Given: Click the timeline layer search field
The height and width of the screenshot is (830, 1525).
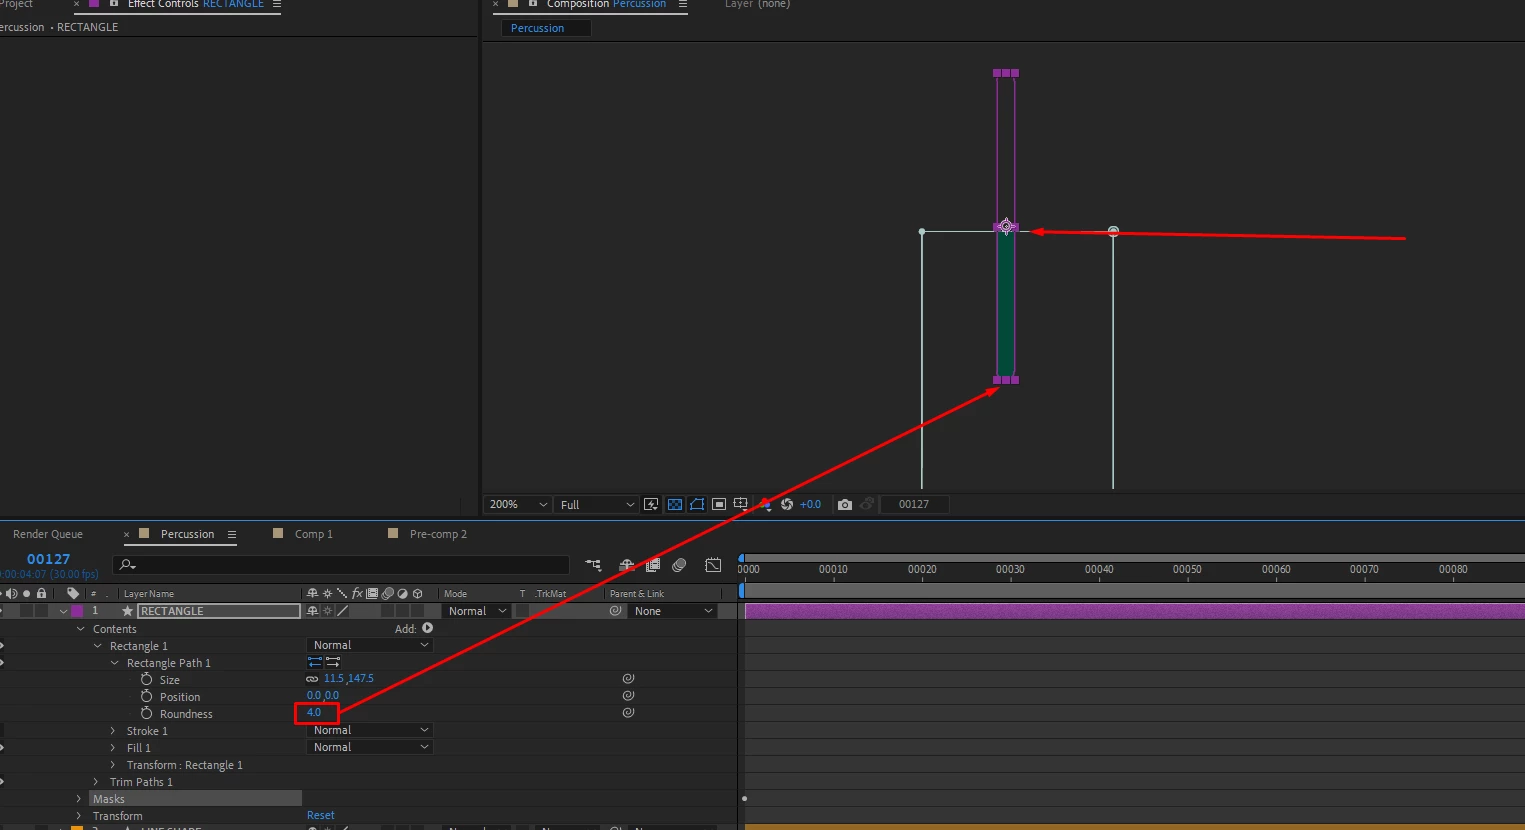Looking at the screenshot, I should [x=341, y=565].
